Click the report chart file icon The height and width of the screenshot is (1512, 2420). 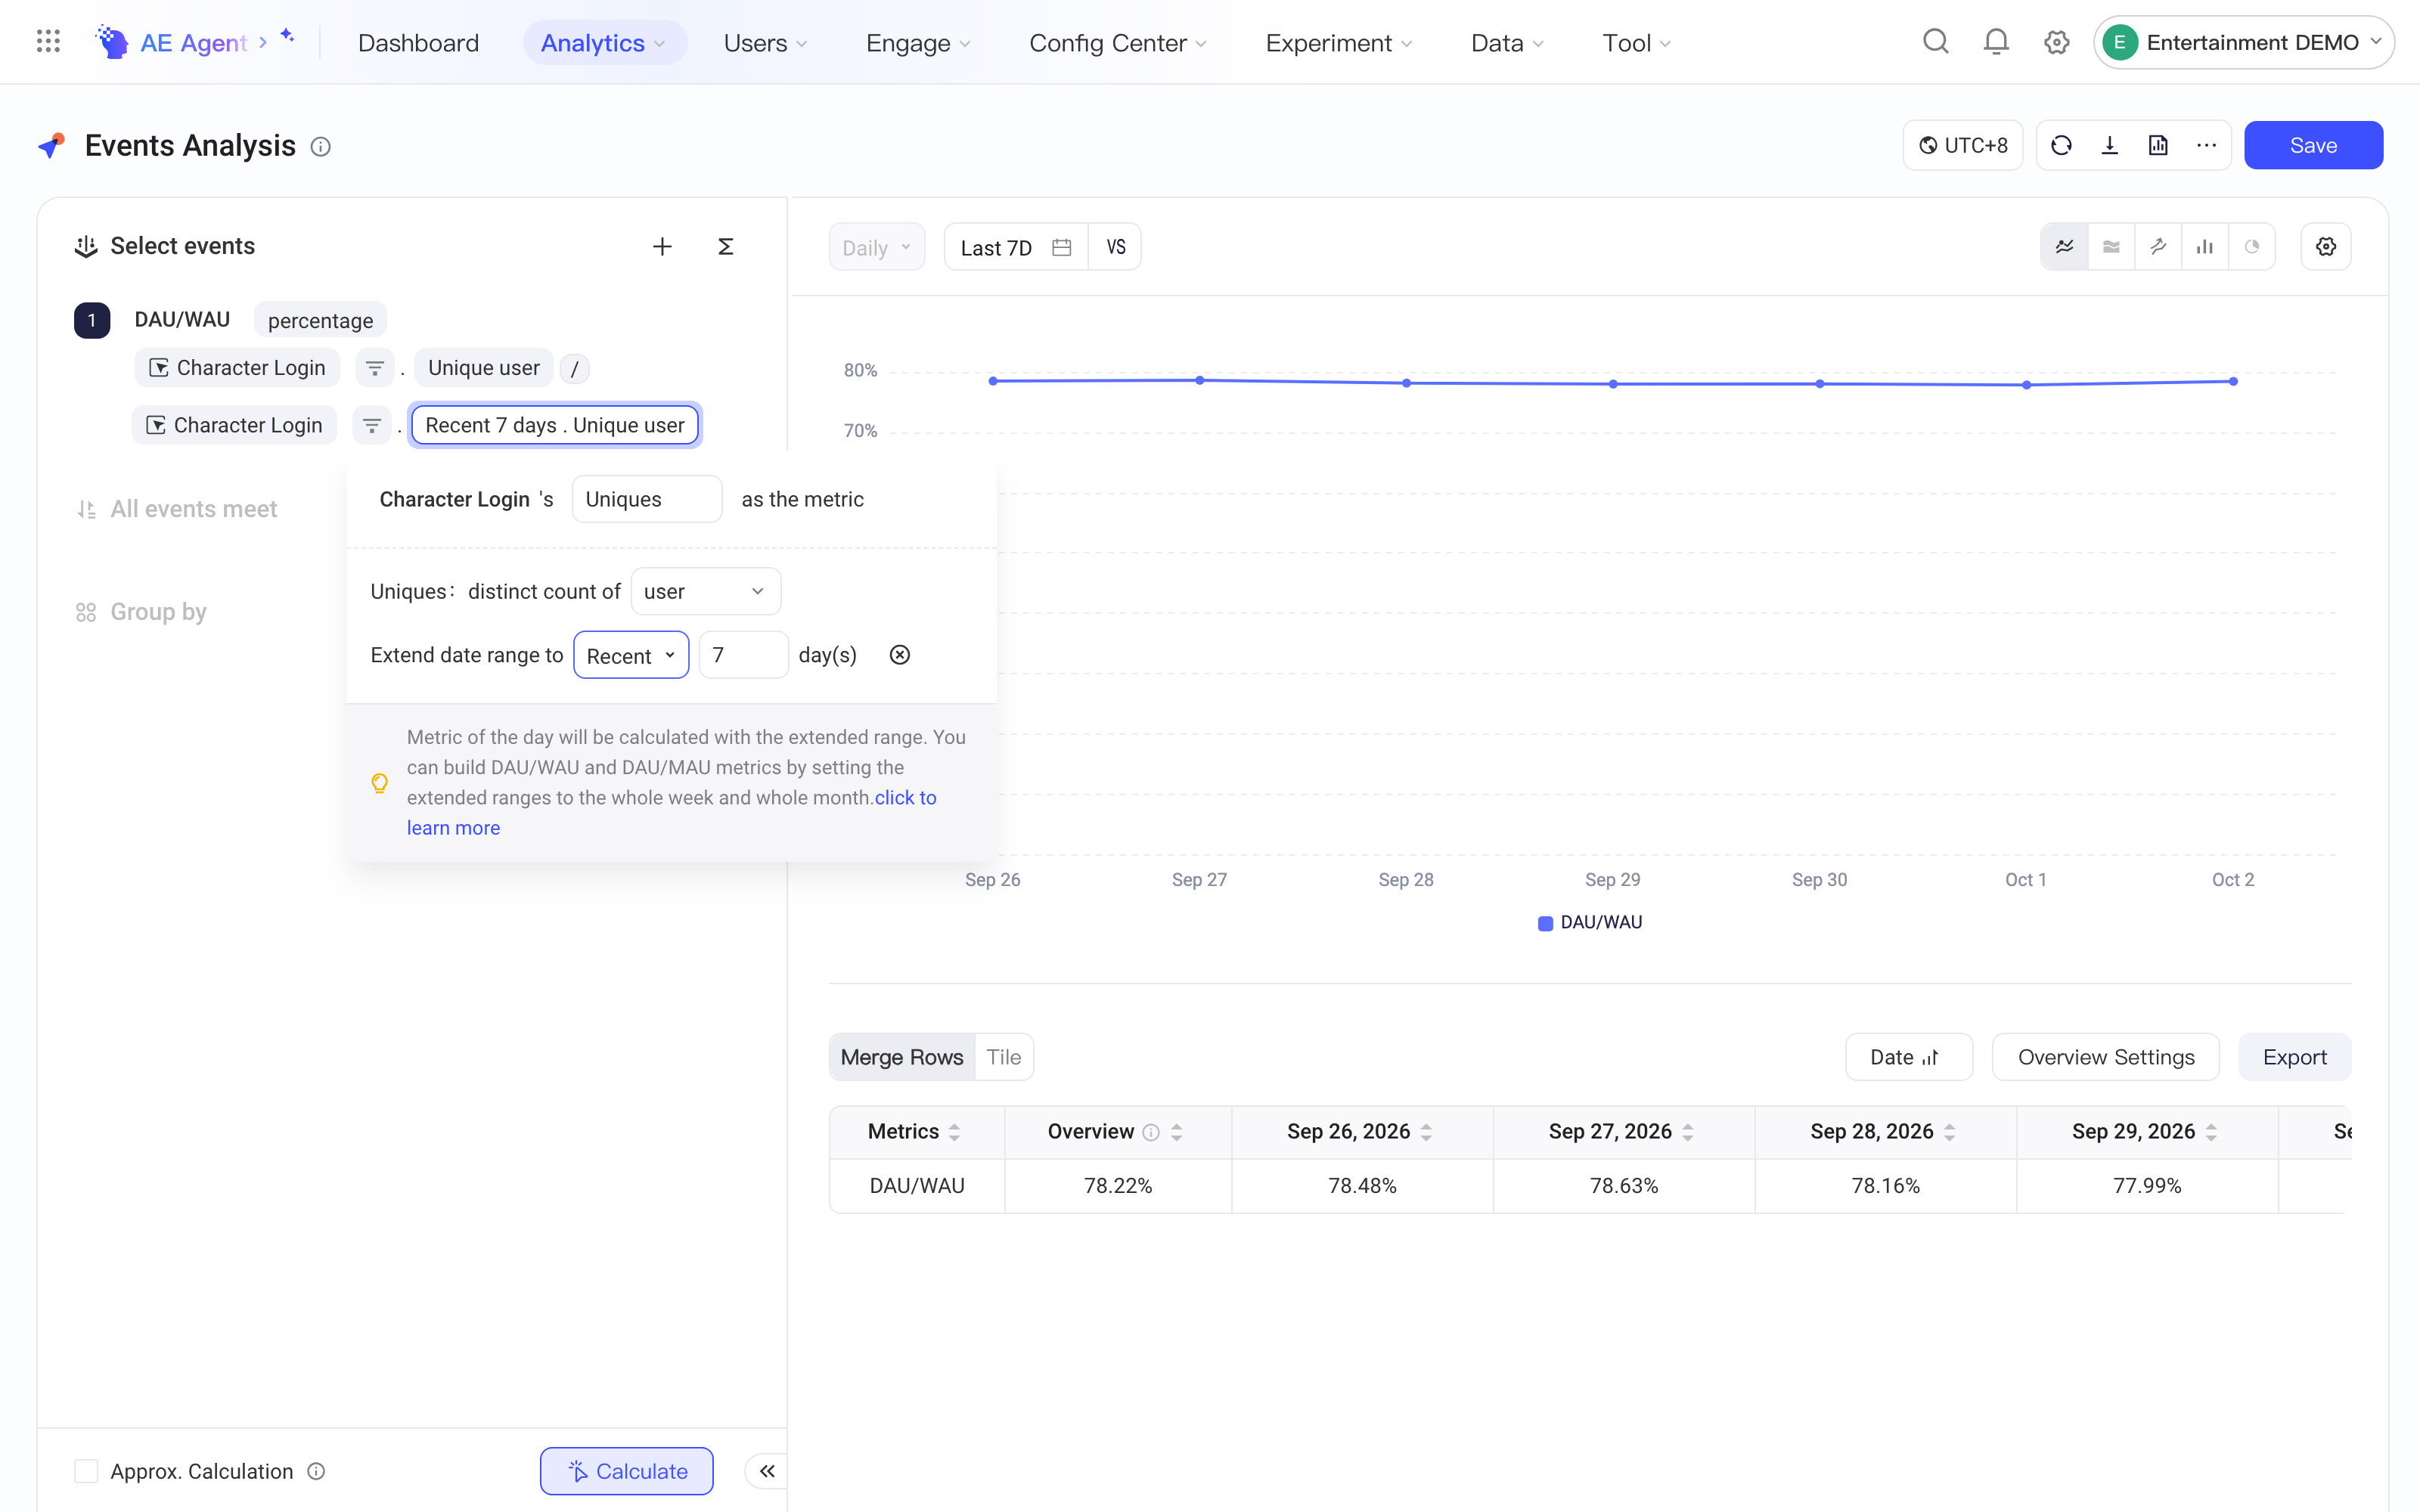click(2158, 146)
